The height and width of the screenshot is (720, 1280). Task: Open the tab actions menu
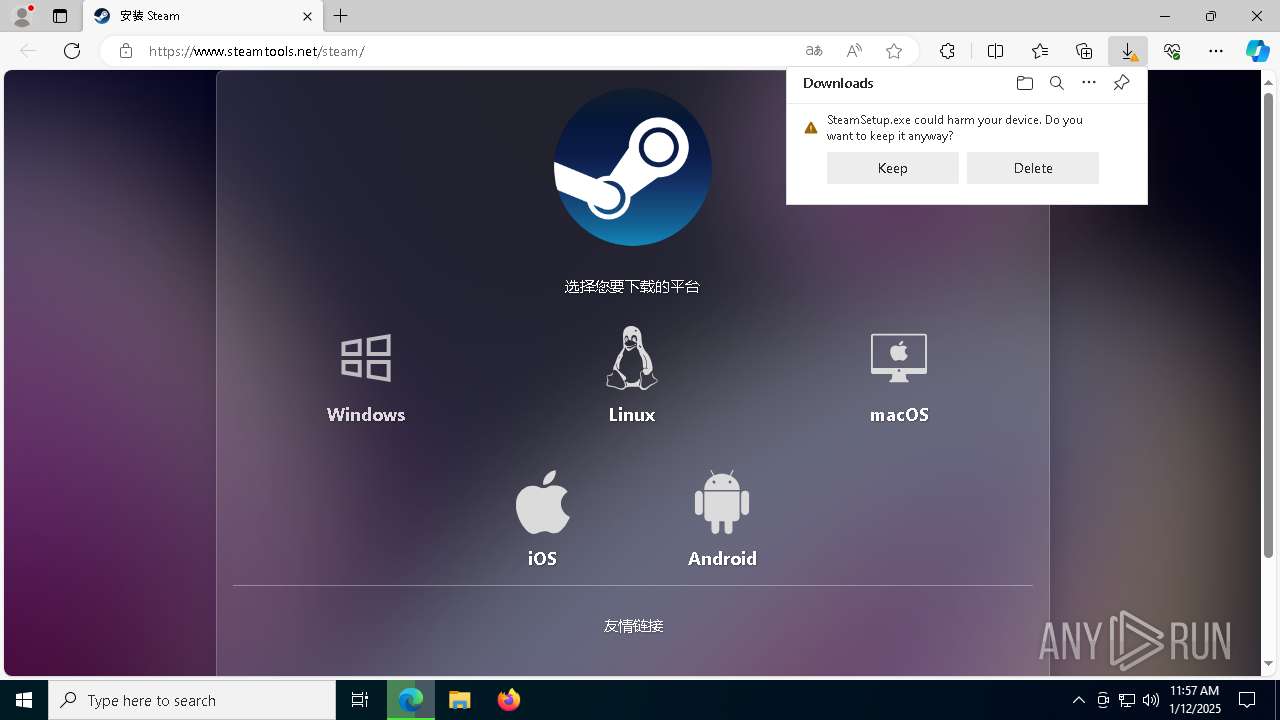pos(60,16)
